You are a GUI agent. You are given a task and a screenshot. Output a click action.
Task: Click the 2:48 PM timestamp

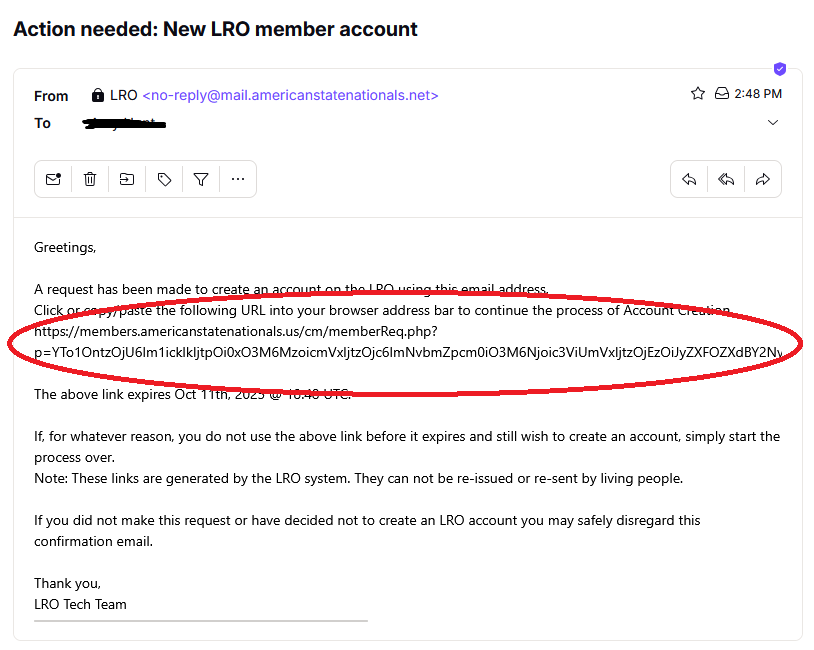click(x=760, y=94)
